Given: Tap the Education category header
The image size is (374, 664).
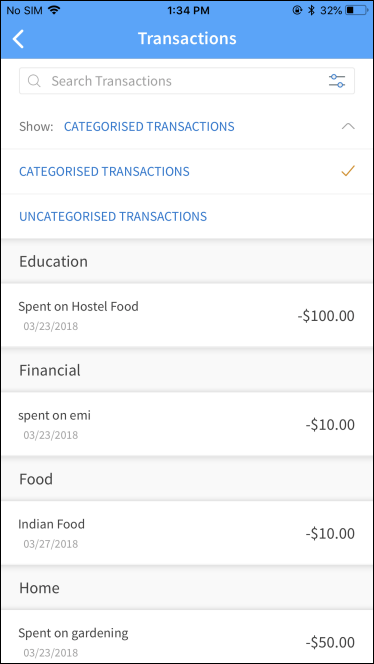Looking at the screenshot, I should coord(187,261).
